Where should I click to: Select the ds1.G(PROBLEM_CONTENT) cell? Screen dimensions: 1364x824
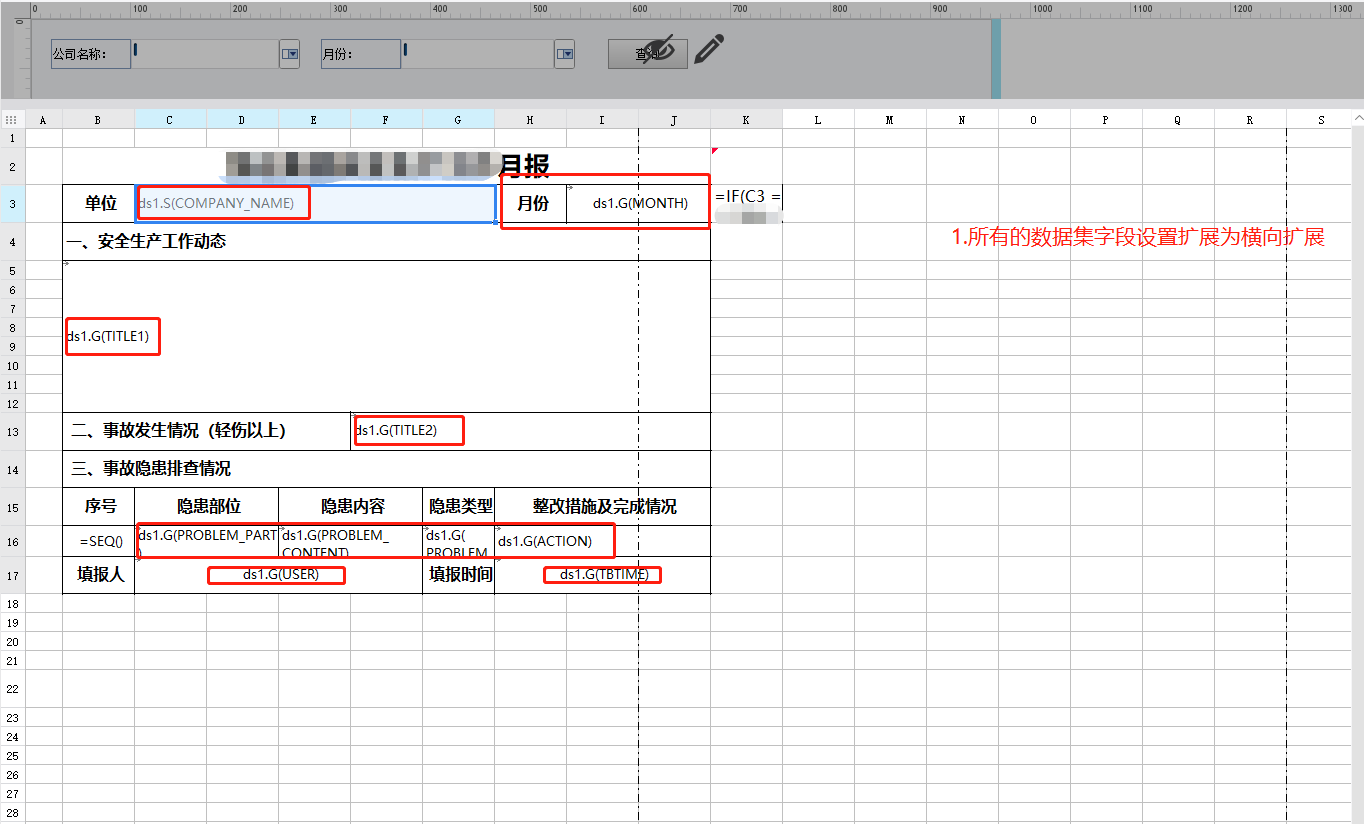[351, 541]
